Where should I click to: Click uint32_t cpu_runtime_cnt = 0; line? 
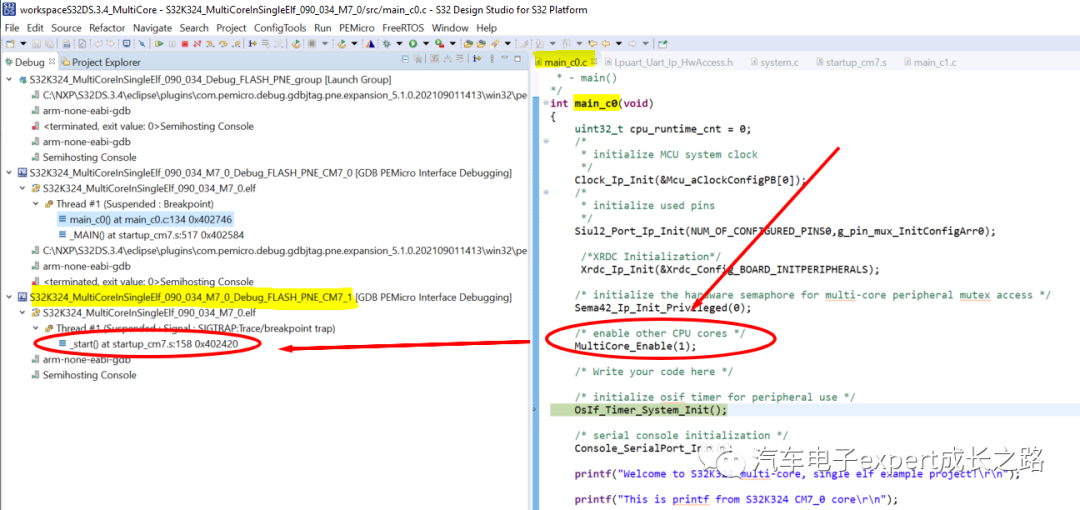(x=662, y=129)
